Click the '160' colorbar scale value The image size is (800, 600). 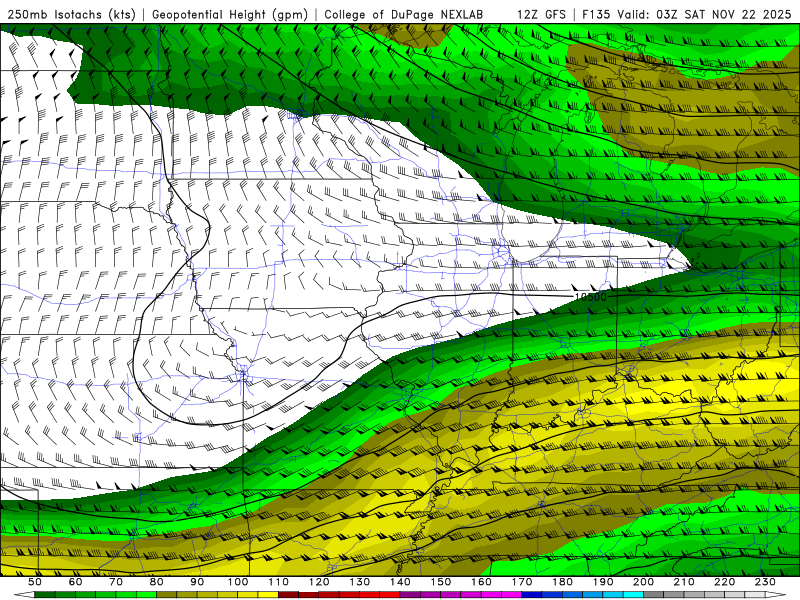[x=481, y=582]
